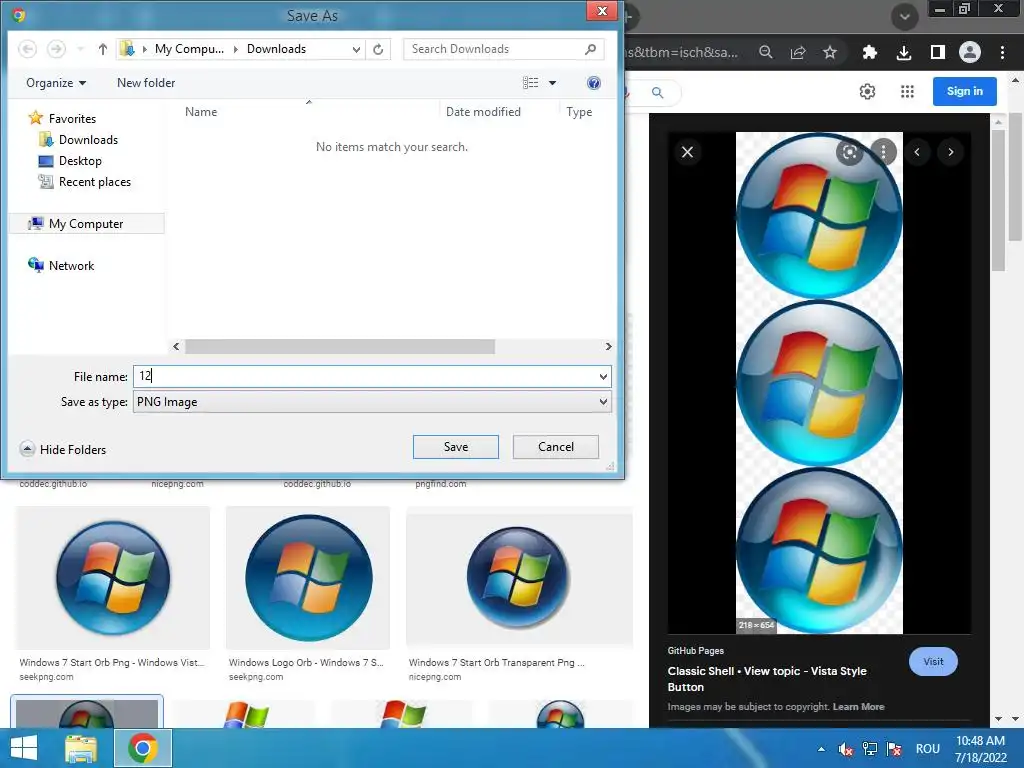1024x768 pixels.
Task: Click Chrome zoom magnifier icon in address bar
Action: coord(766,52)
